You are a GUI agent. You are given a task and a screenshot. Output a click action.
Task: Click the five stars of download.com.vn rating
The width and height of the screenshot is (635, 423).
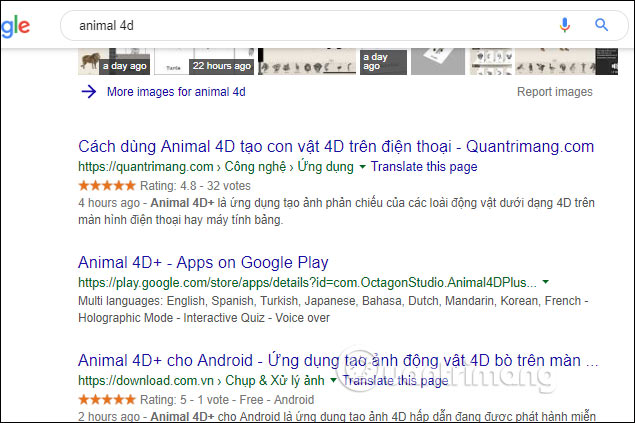107,400
